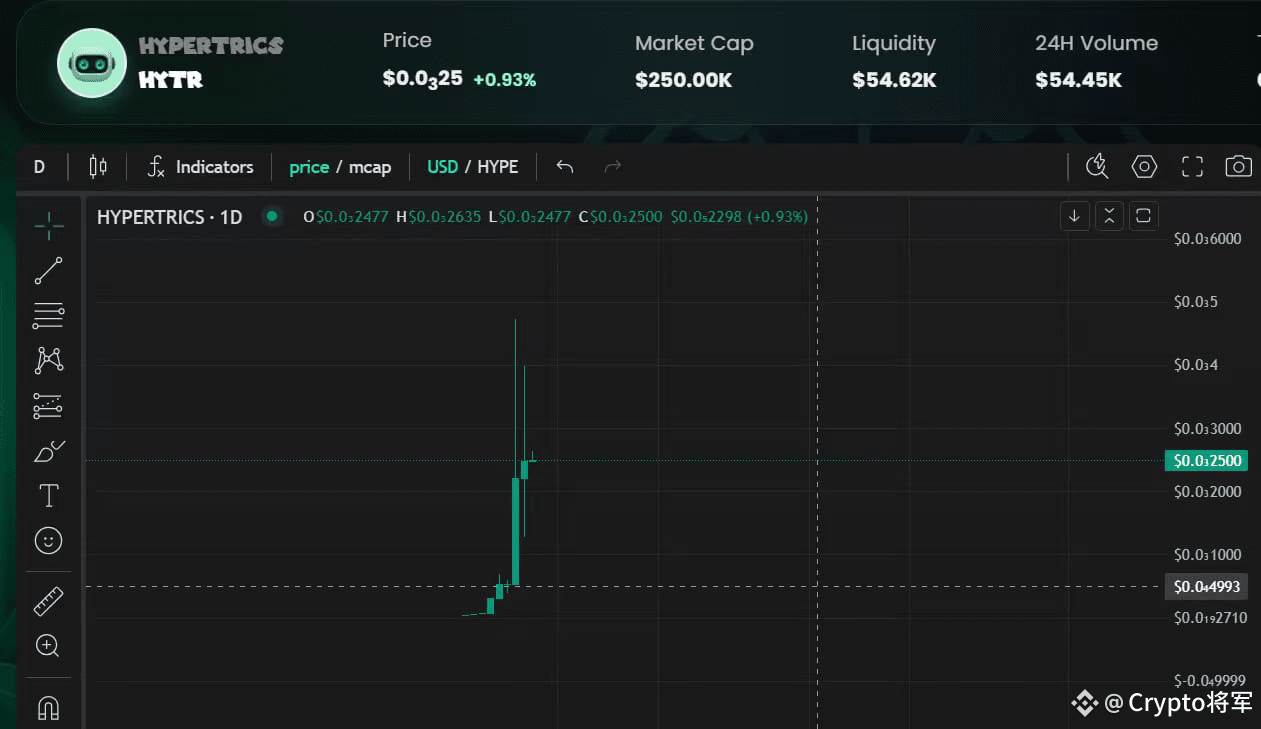Viewport: 1261px width, 729px height.
Task: Click the green current price label 2500
Action: pos(1205,460)
